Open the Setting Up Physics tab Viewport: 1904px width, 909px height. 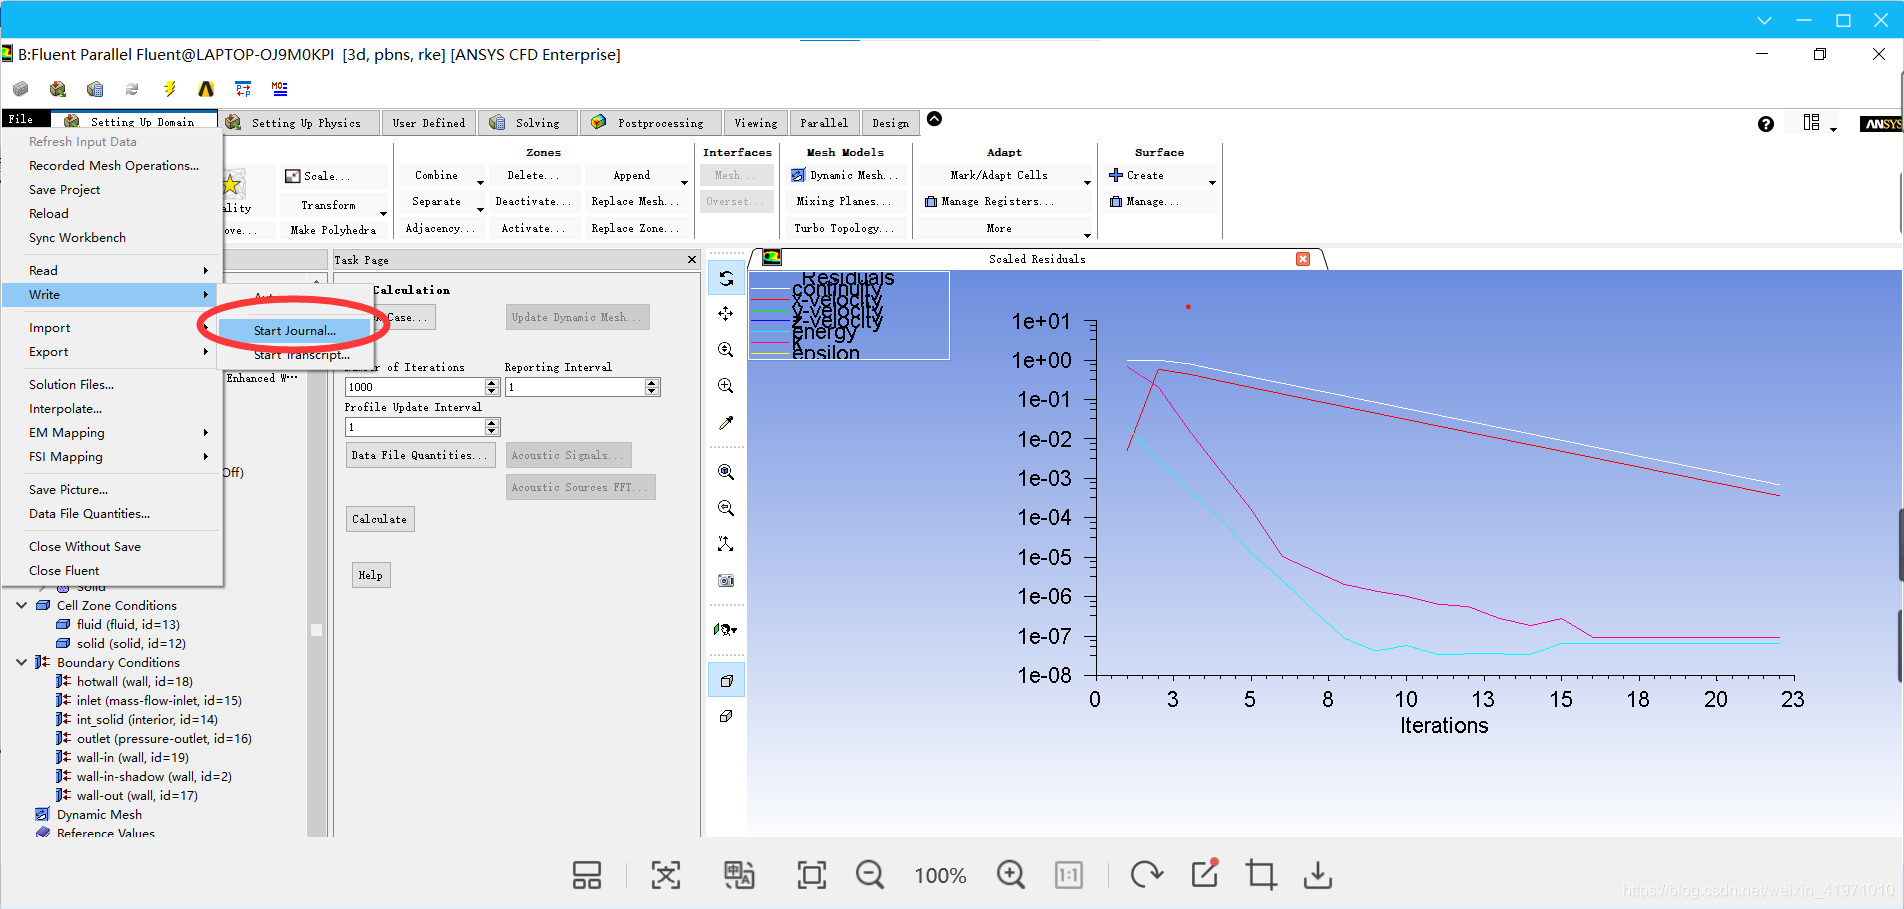[x=297, y=123]
